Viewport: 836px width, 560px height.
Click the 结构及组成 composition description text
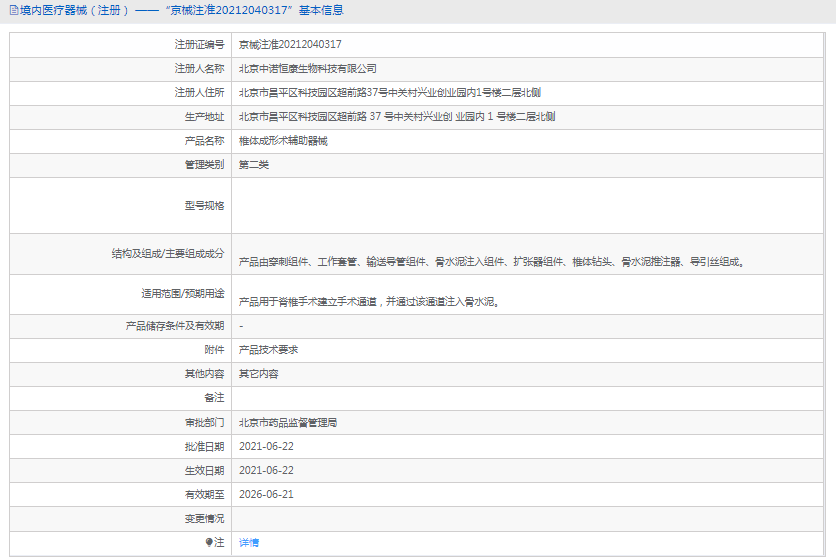491,262
